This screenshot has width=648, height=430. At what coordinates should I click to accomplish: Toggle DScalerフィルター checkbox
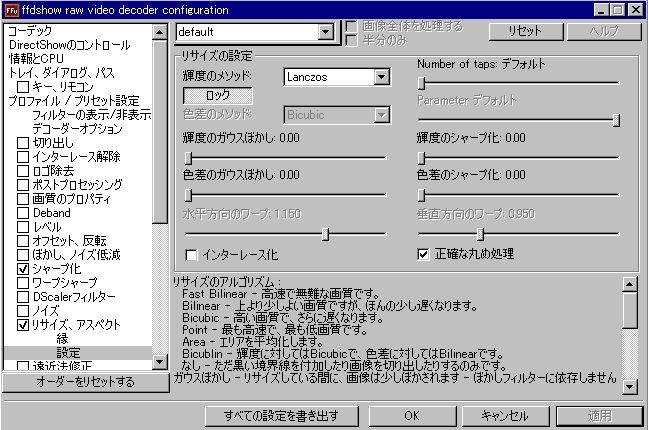[23, 297]
